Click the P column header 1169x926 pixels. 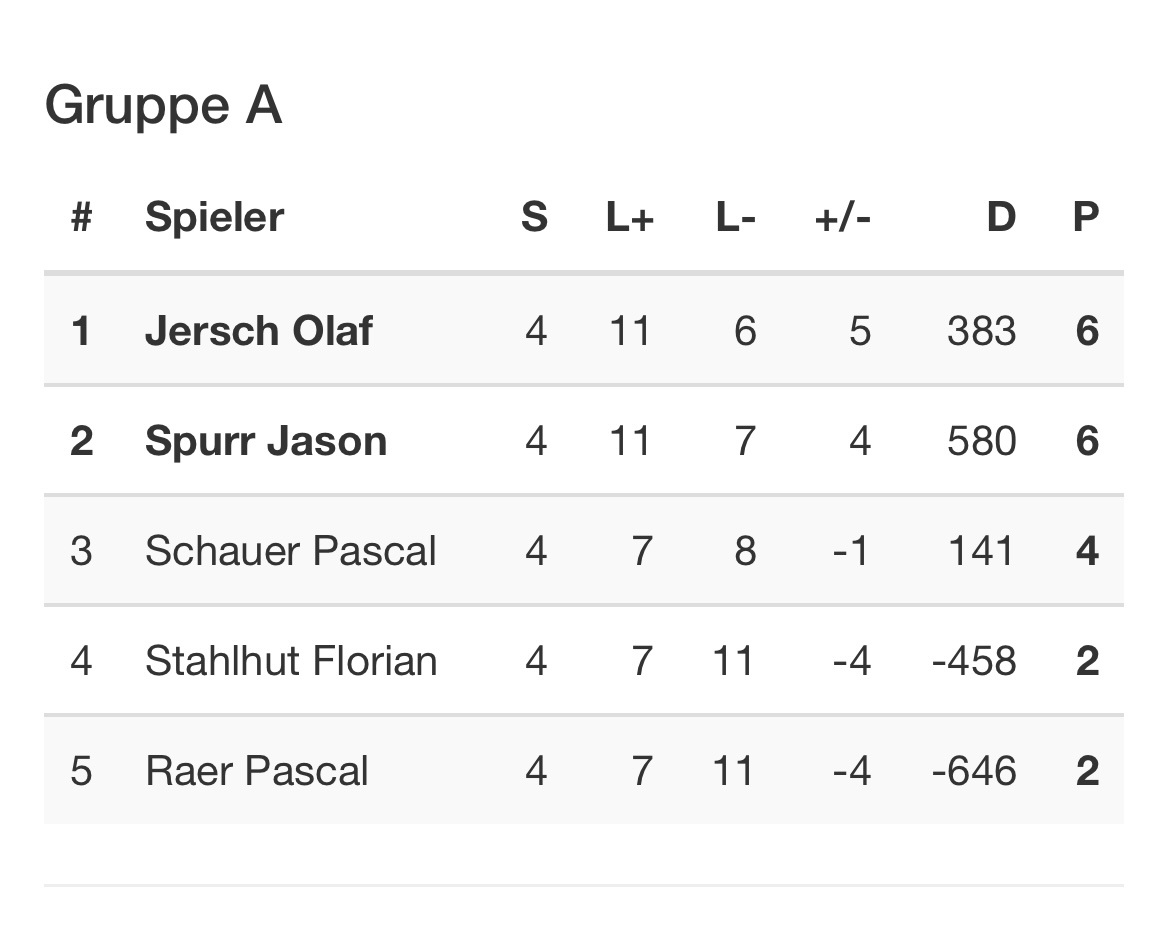click(x=1086, y=217)
